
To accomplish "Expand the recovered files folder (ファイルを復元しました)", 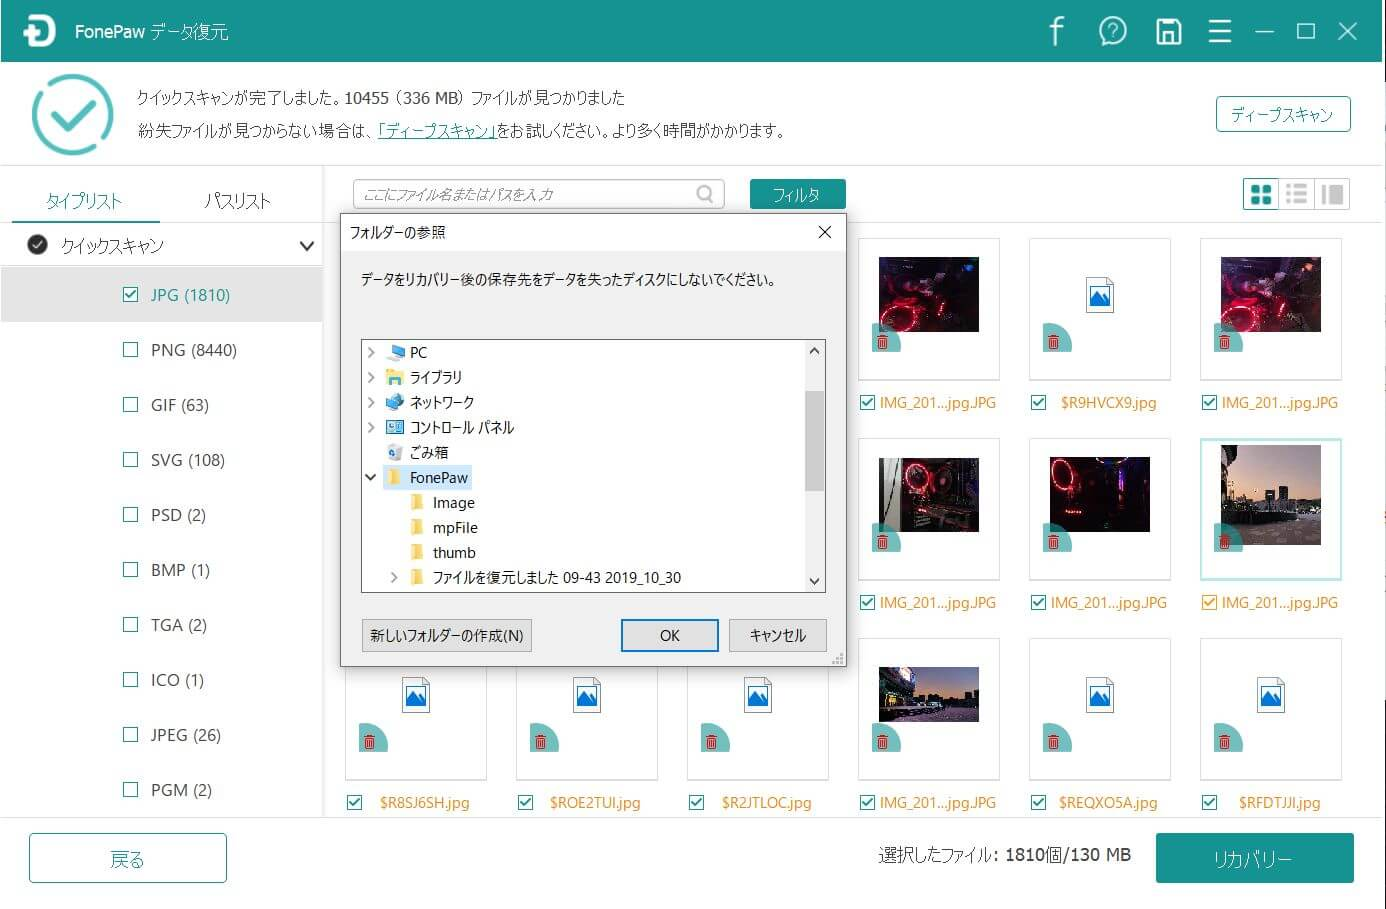I will tap(394, 577).
